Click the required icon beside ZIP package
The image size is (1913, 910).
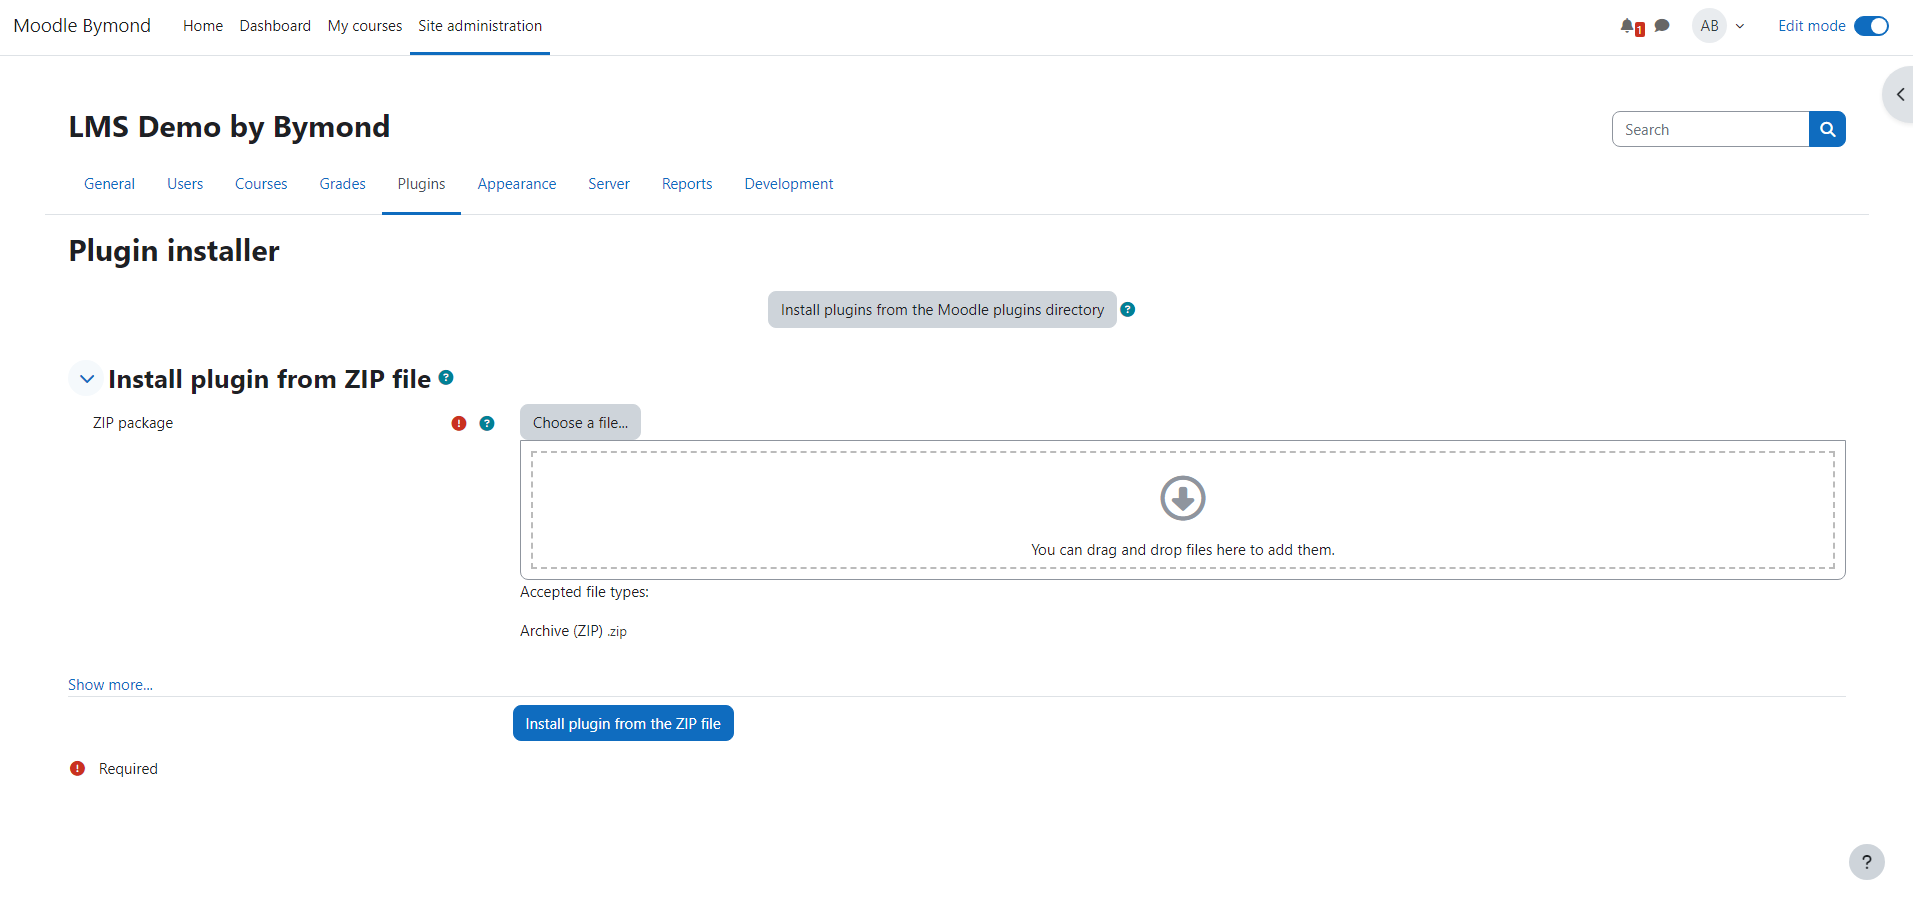tap(459, 423)
